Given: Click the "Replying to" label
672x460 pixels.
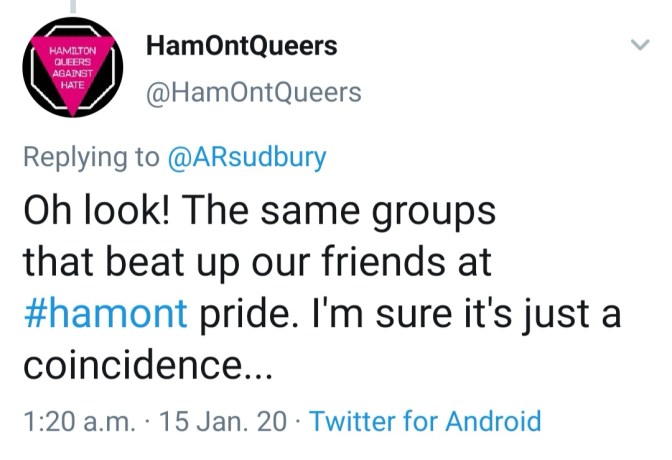Looking at the screenshot, I should [90, 157].
